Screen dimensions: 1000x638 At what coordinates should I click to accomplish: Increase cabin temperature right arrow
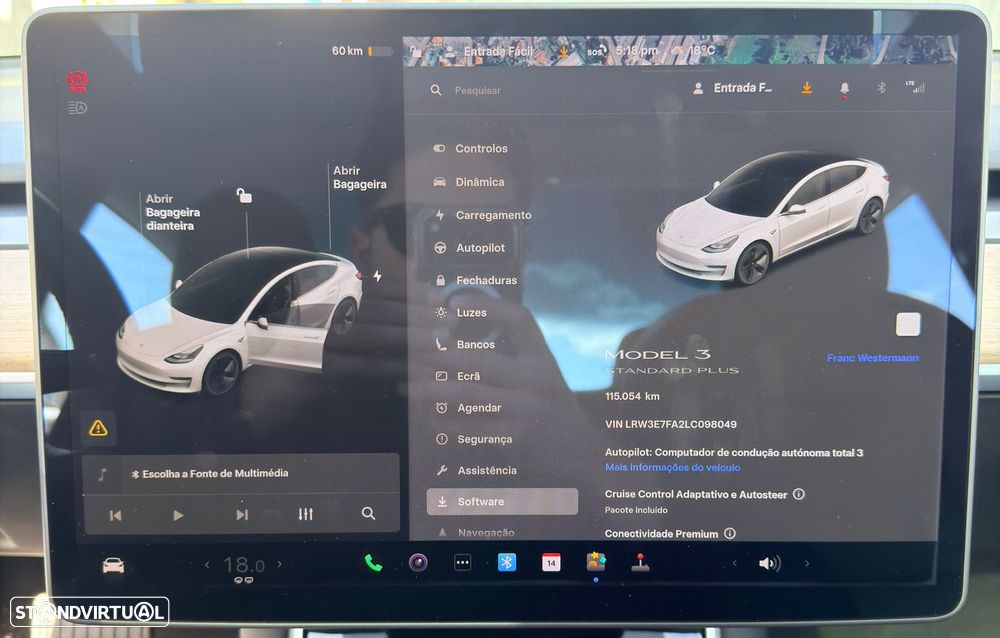pos(279,564)
